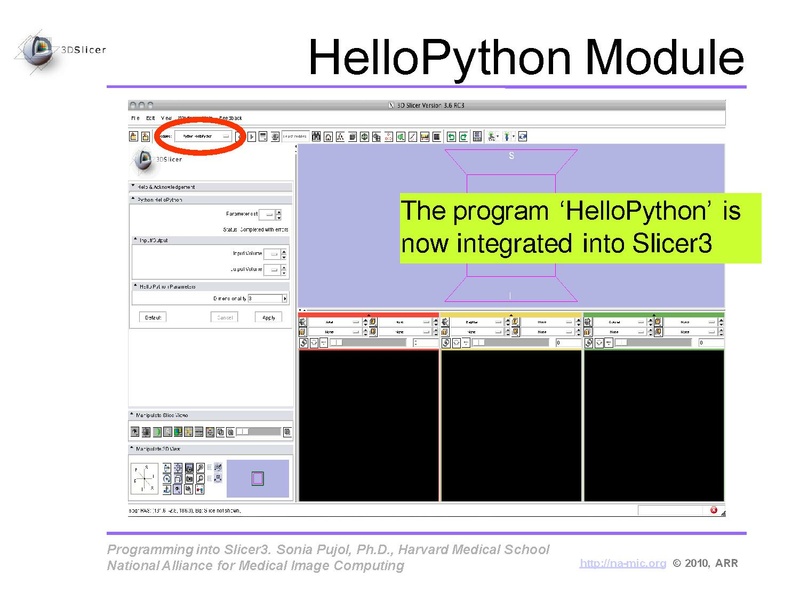Adjust the Manipulate Slice Views opacity slider
Viewport: 800px width, 600px height.
tap(258, 432)
